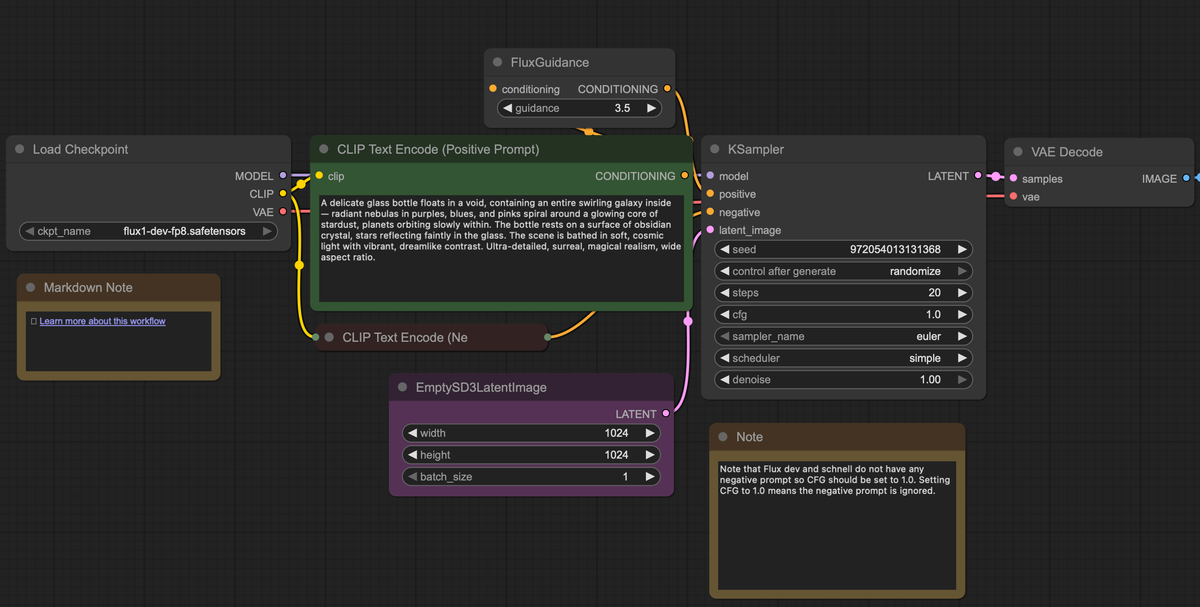Click the output socket of collapsed Negative node

coord(547,337)
